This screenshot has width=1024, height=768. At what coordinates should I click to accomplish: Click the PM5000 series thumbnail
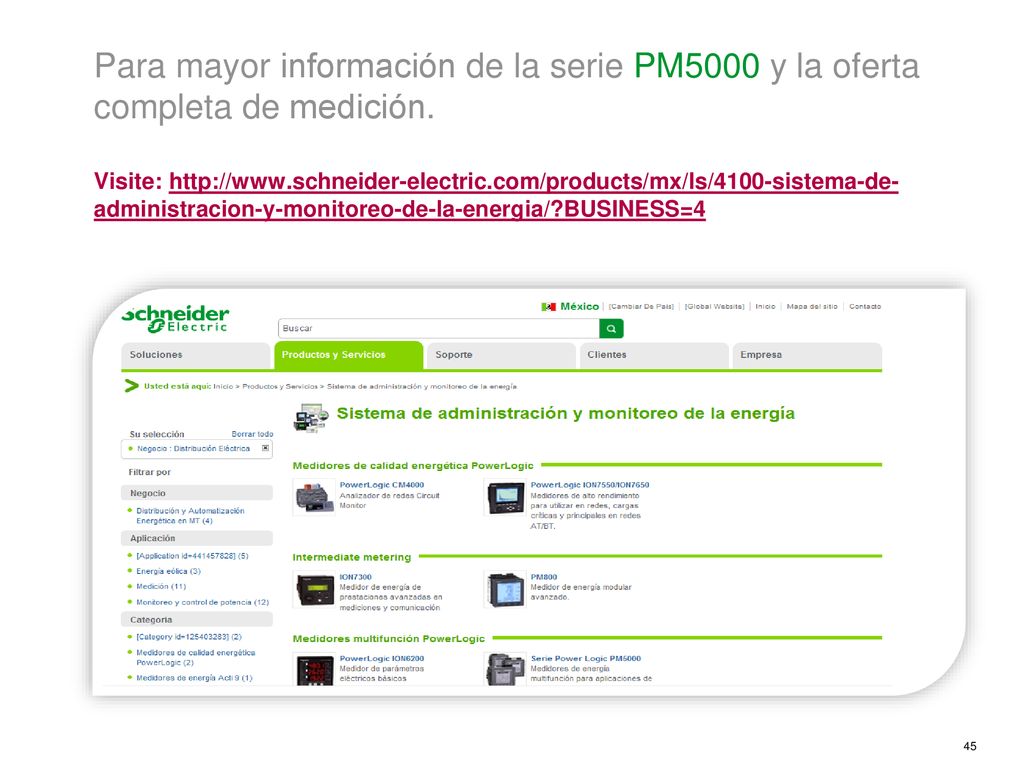(505, 669)
